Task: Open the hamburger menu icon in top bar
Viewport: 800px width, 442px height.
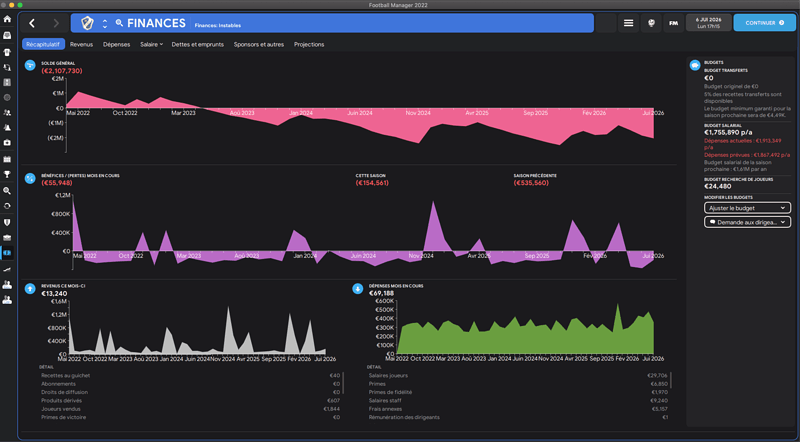Action: [x=628, y=22]
